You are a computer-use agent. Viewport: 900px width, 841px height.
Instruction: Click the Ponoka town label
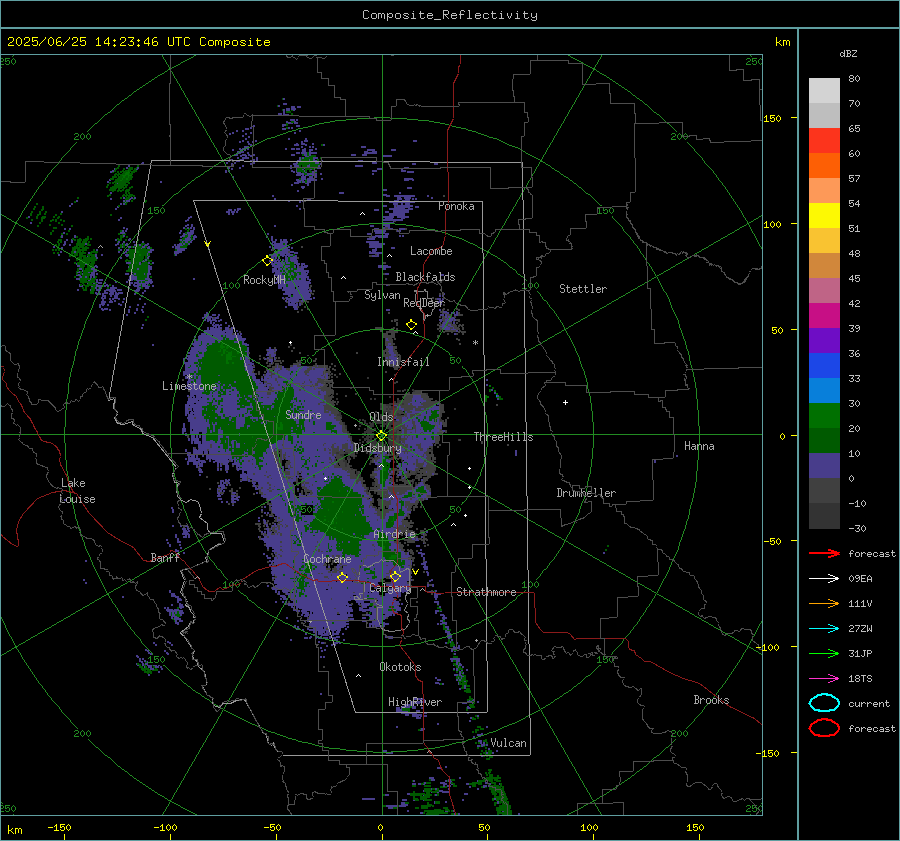point(456,206)
